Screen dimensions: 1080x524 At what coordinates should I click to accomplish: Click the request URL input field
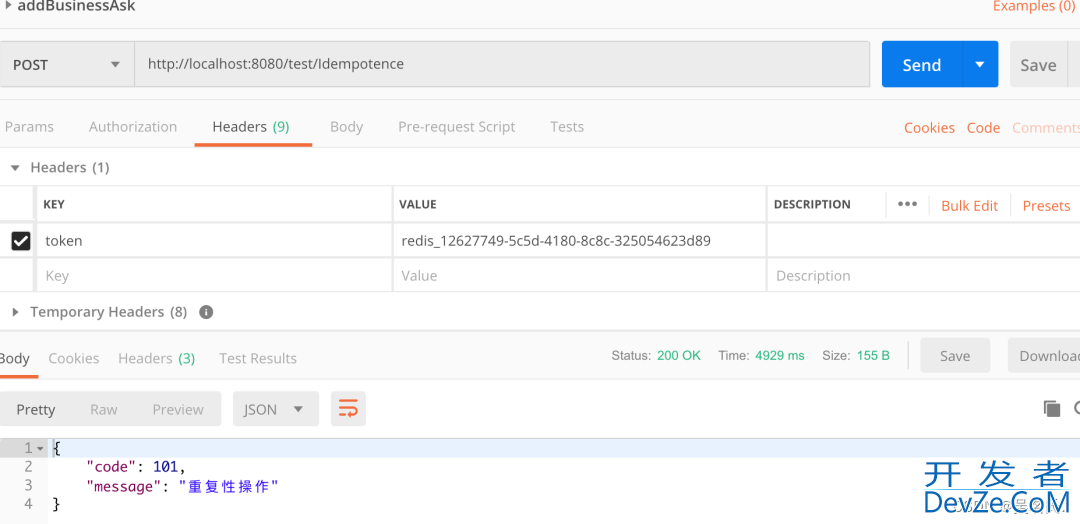coord(502,65)
